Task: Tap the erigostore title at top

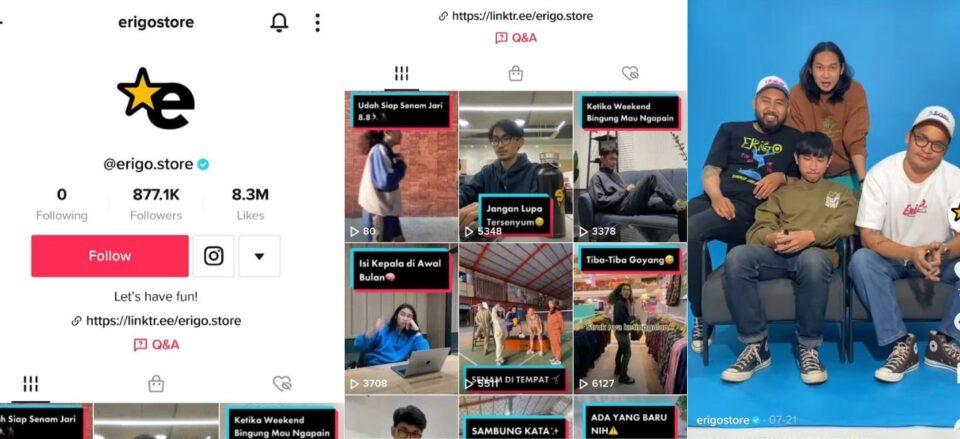Action: (x=156, y=23)
